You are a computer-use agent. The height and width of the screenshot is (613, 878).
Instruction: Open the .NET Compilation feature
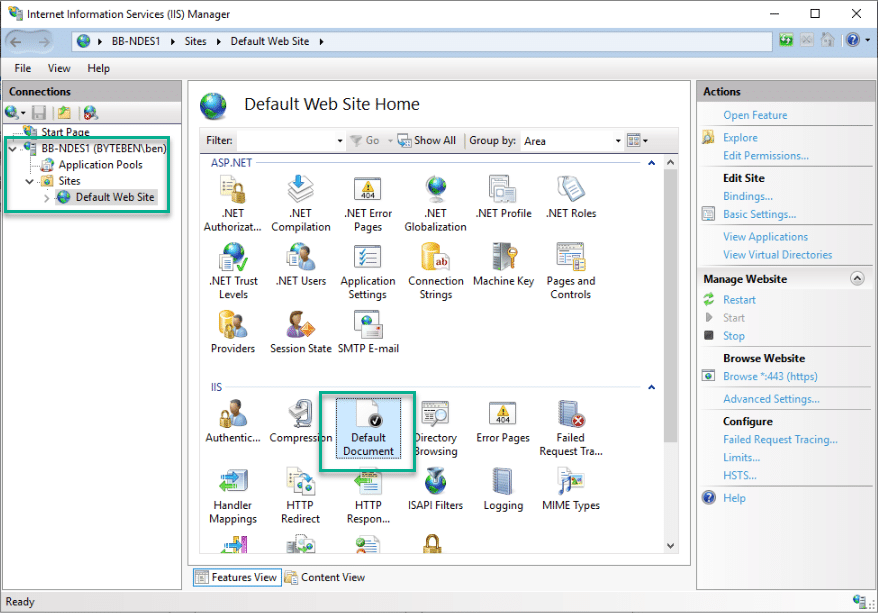[x=301, y=203]
